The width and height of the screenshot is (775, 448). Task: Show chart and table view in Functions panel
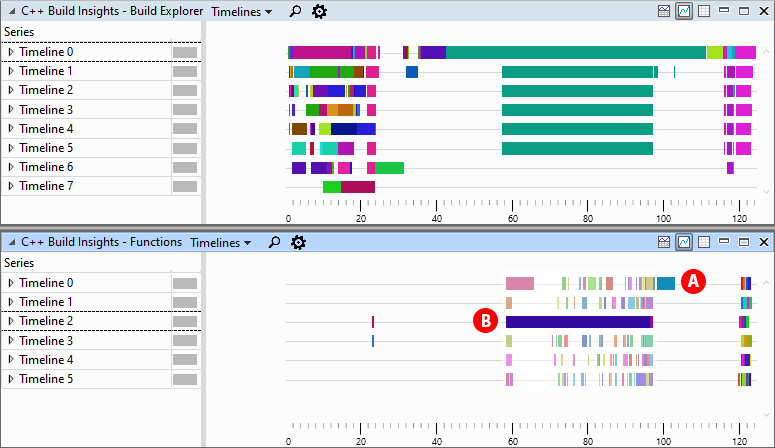[664, 242]
